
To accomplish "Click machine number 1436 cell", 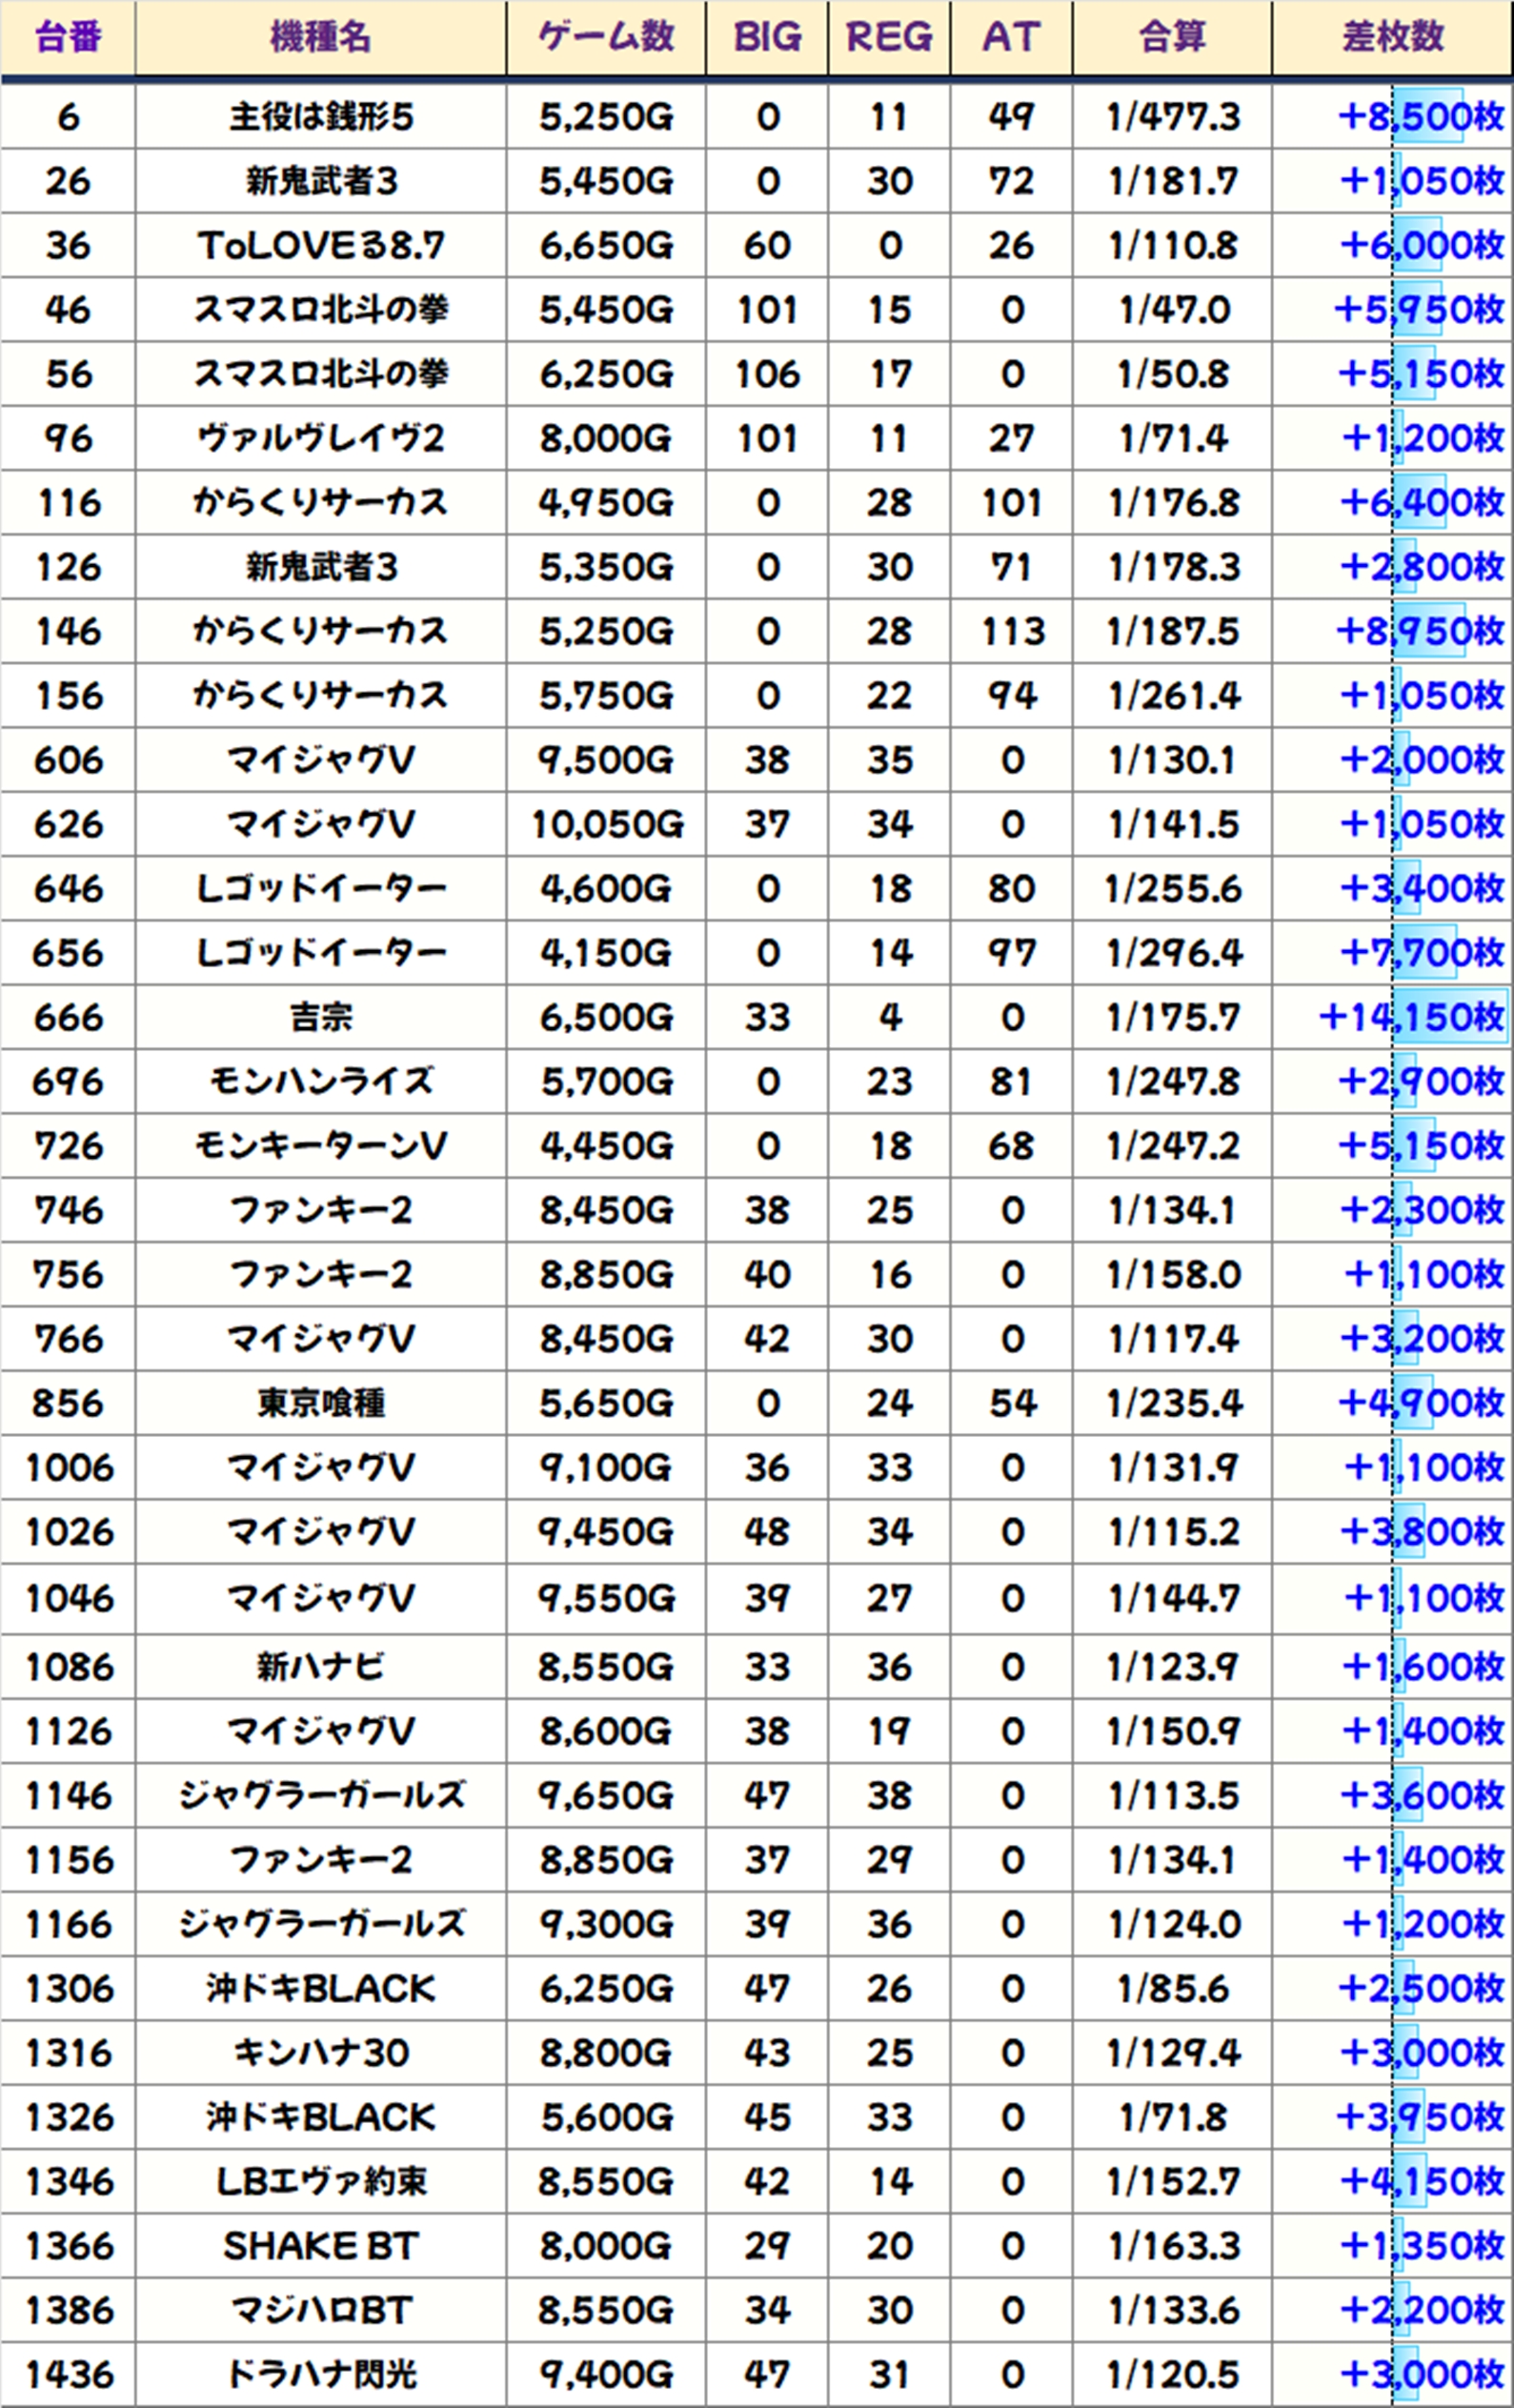I will point(68,2374).
